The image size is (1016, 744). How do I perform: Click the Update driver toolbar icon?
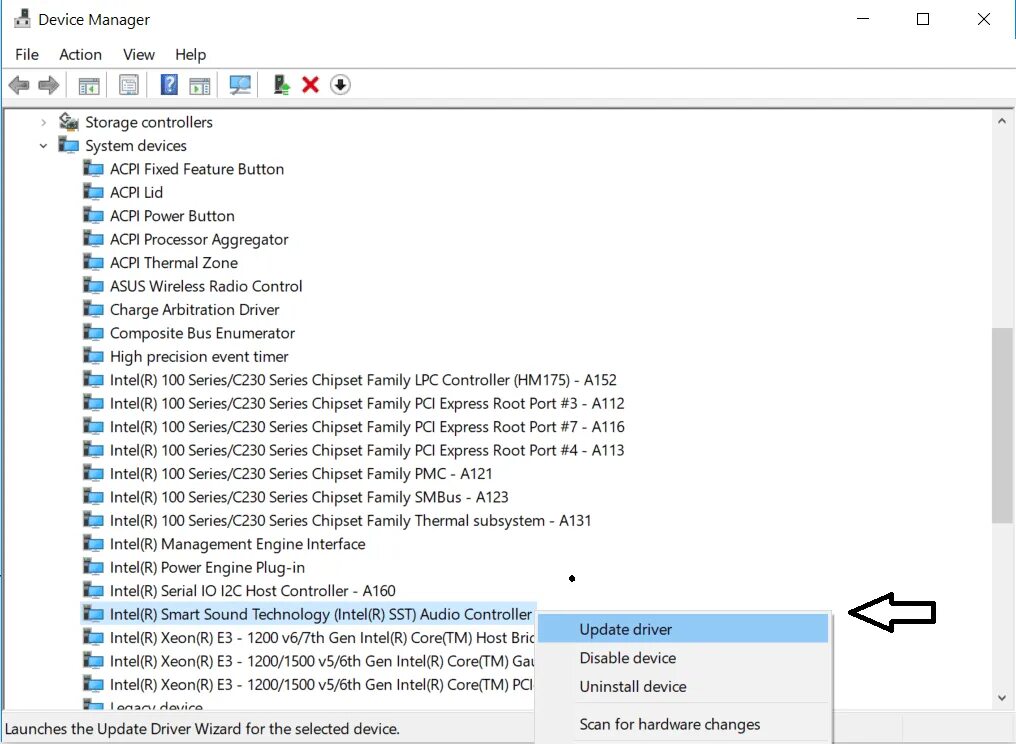281,84
